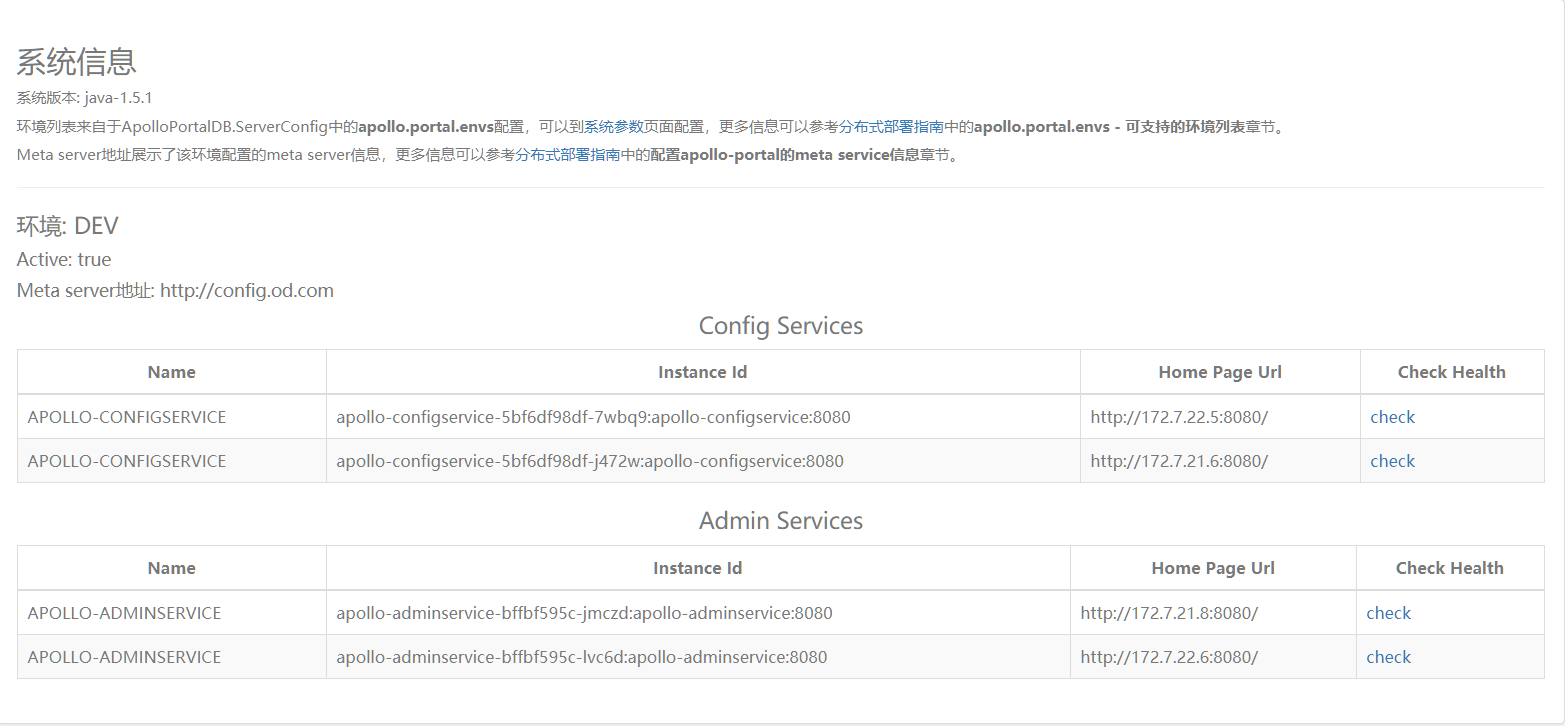Click APOLLO-ADMINSERVICE name in jmczd row
Viewport: 1565px width, 726px height.
click(x=124, y=613)
